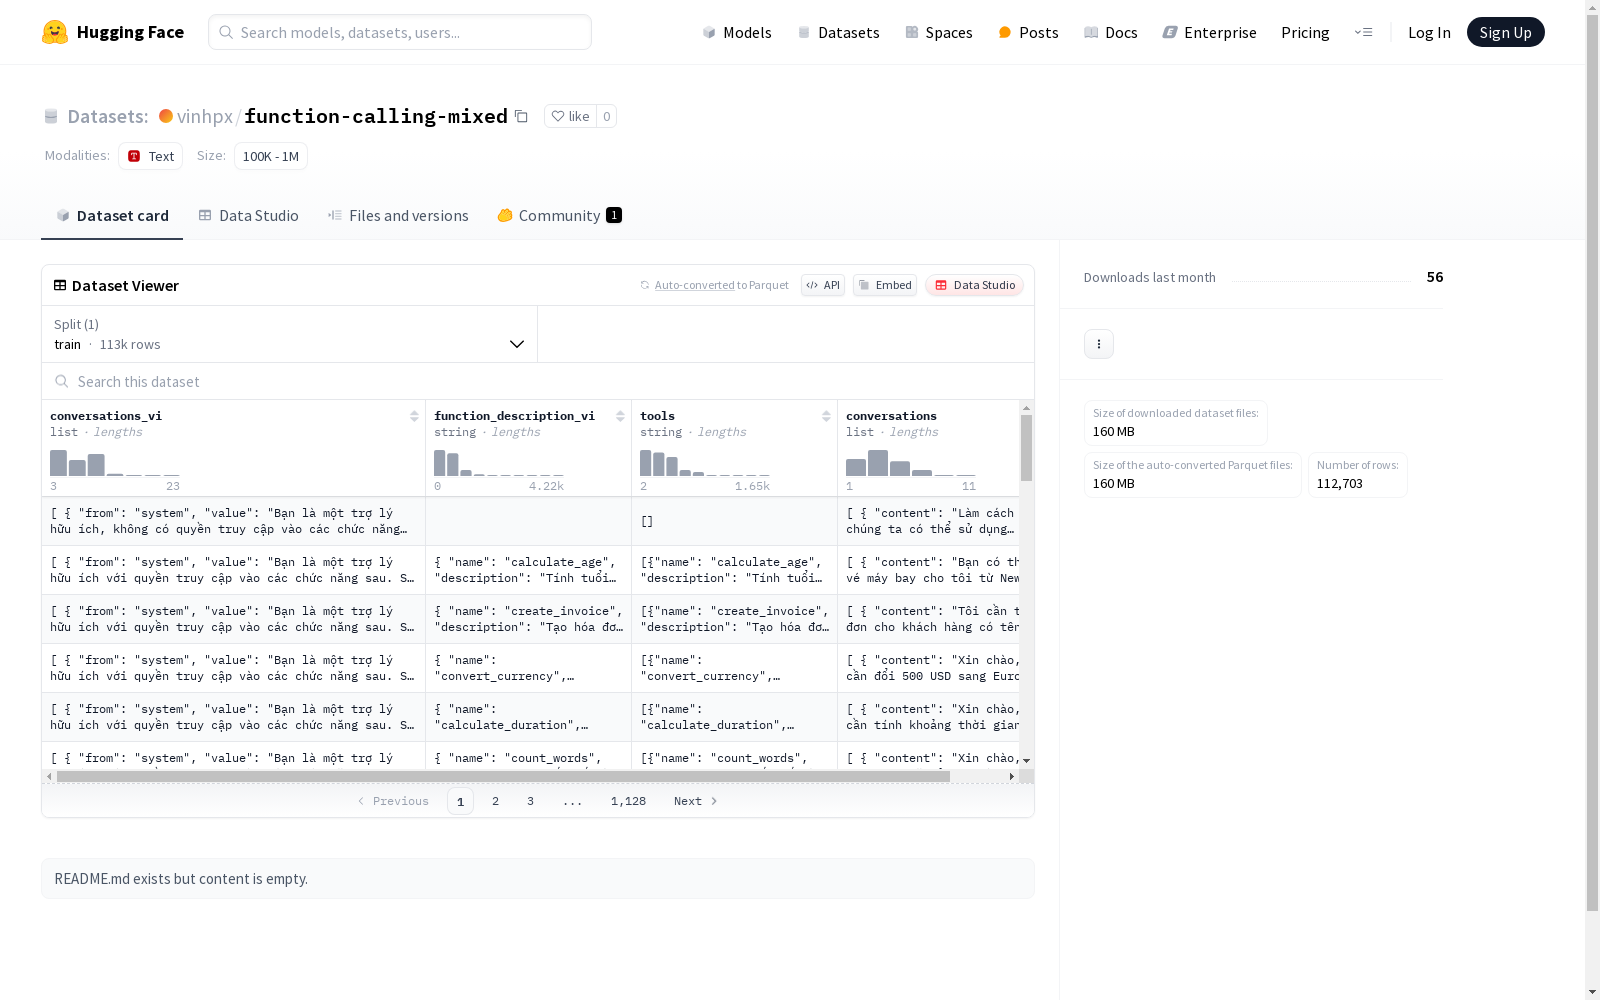Open the more options three-dot menu
1600x1000 pixels.
(1099, 344)
